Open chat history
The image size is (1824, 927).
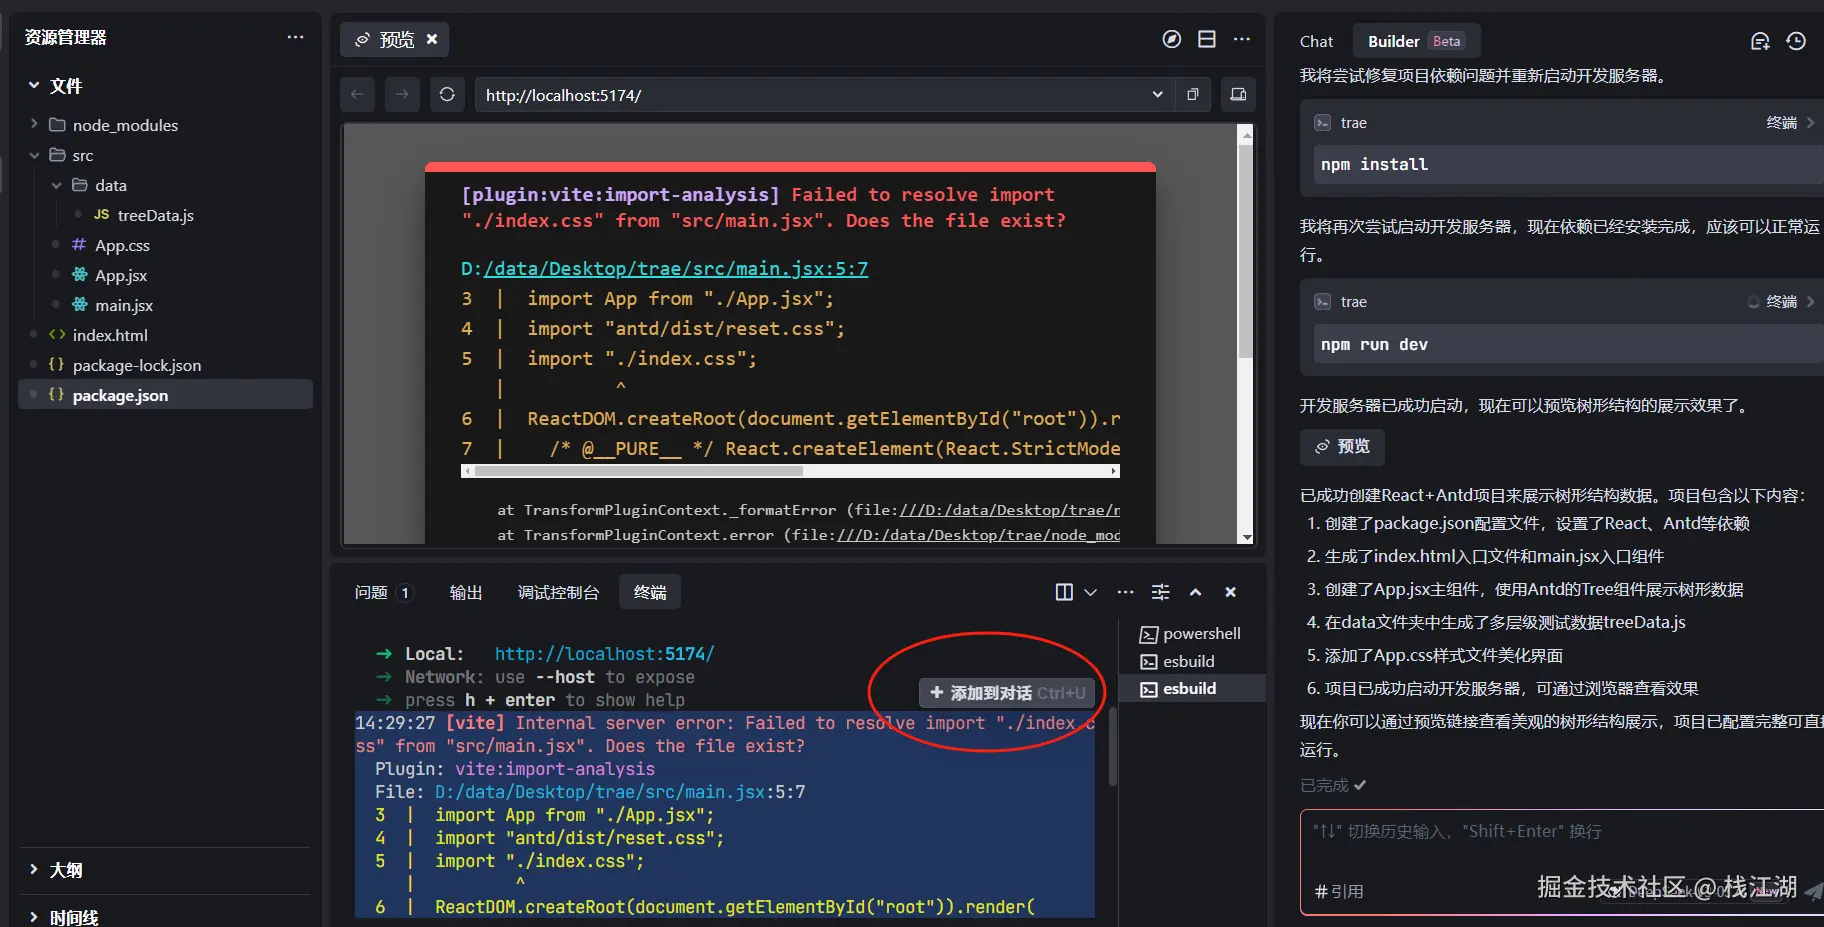pos(1796,41)
